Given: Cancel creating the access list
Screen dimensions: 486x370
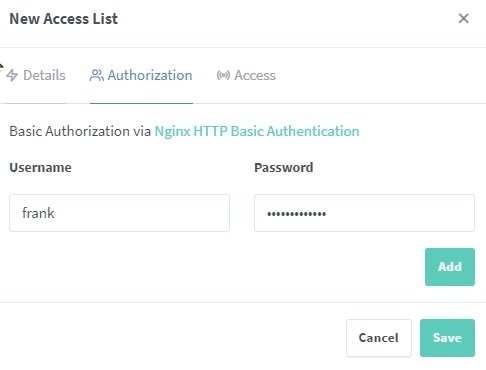Looking at the screenshot, I should (379, 338).
